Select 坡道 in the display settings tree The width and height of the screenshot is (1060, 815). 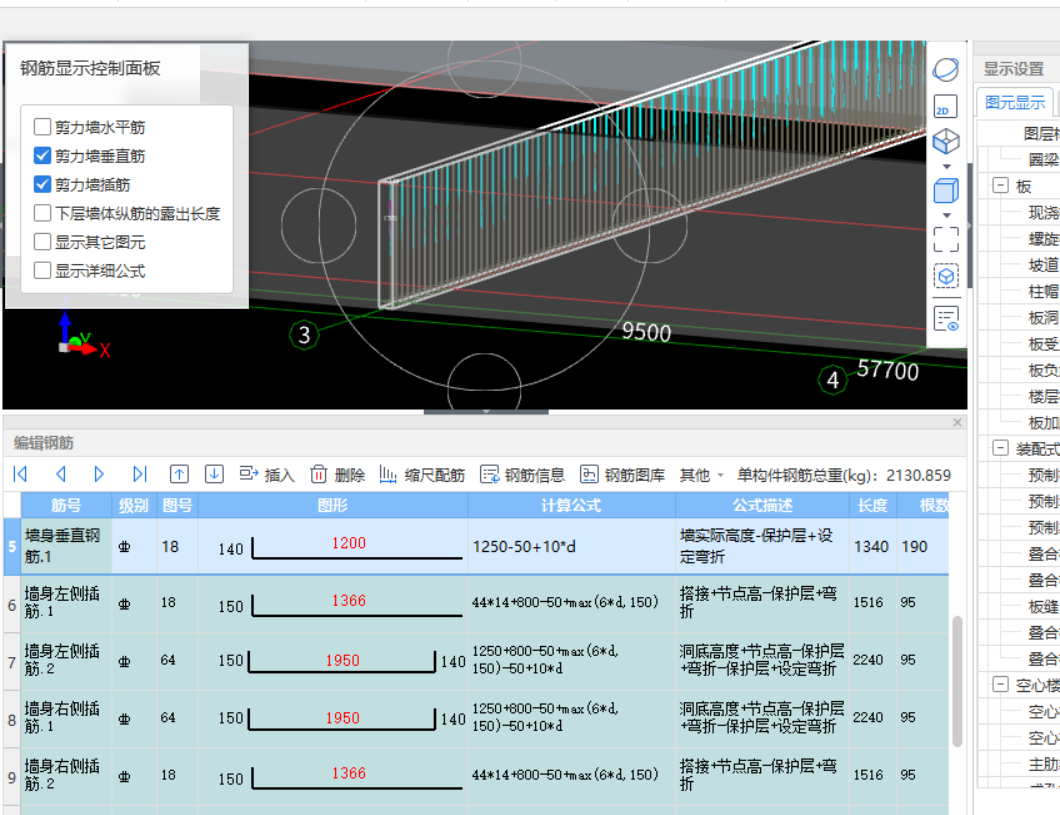click(1043, 265)
